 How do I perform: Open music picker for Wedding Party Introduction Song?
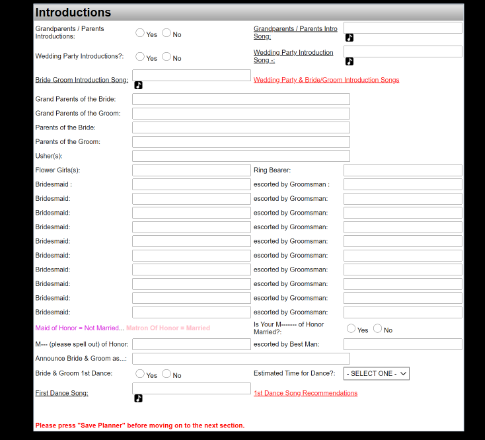[x=349, y=61]
